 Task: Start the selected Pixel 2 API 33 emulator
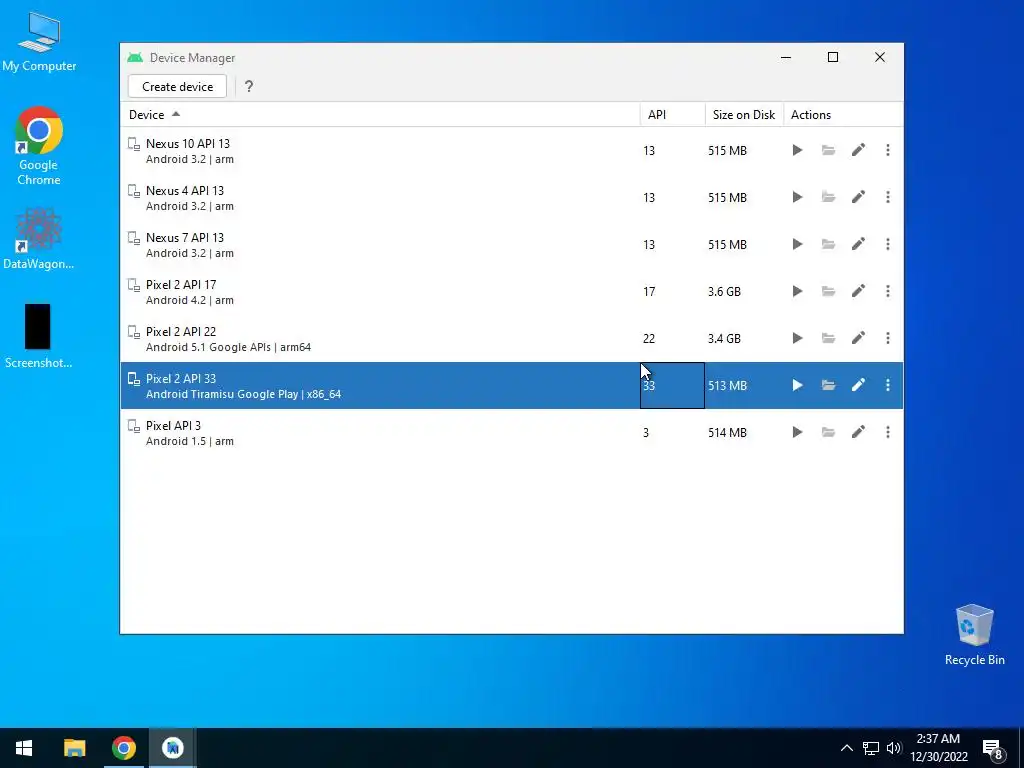pos(797,385)
